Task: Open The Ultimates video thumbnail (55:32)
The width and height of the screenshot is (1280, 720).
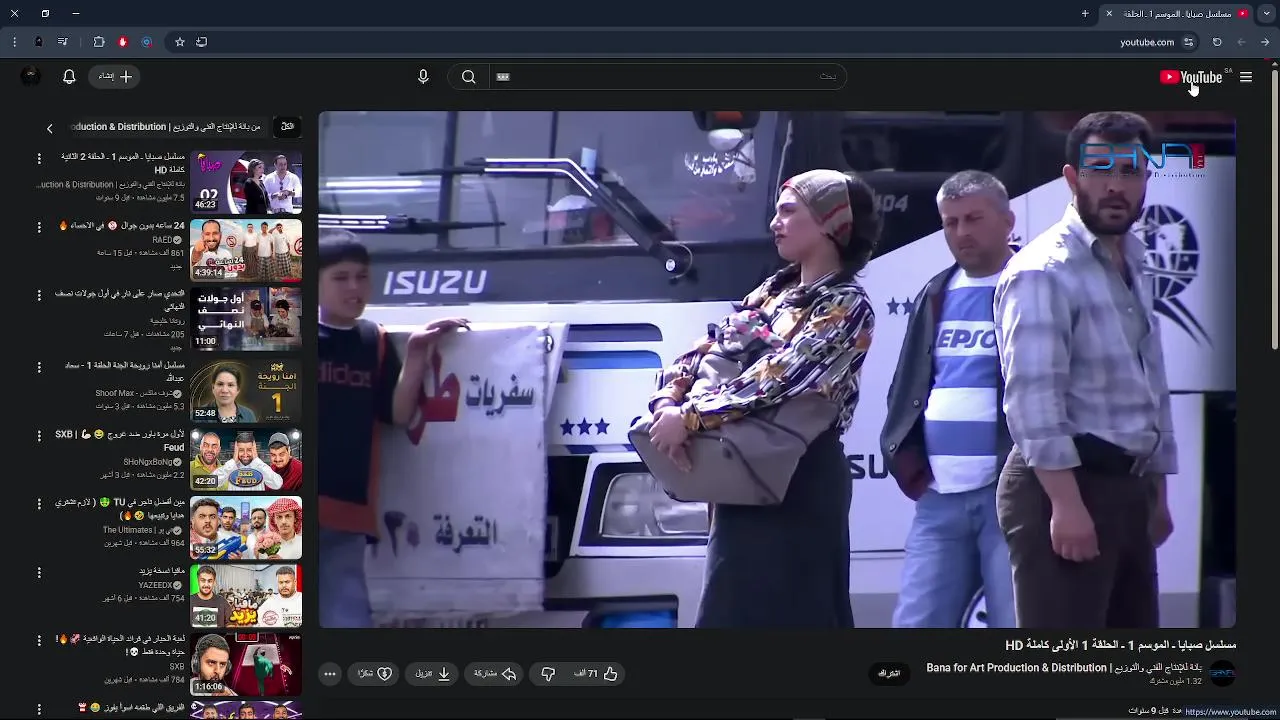Action: click(246, 527)
